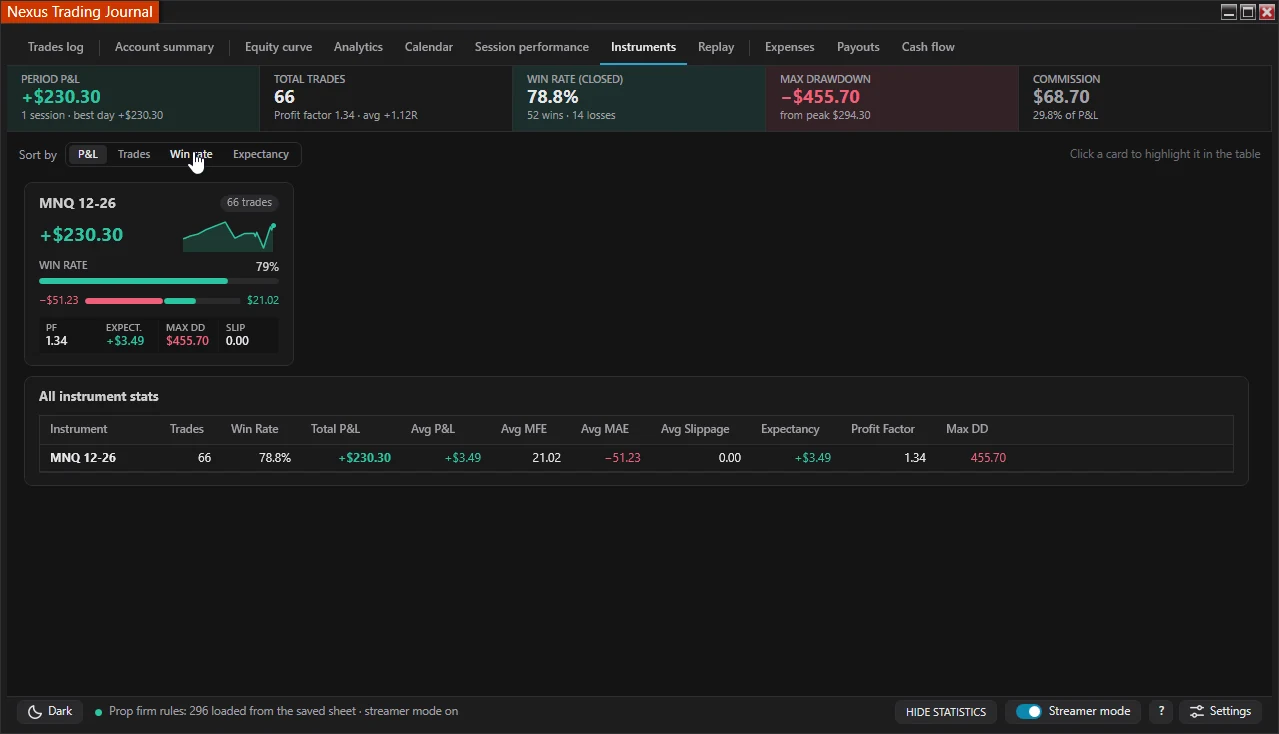Click the card's PF 1.34 value
Image resolution: width=1279 pixels, height=734 pixels.
(57, 341)
